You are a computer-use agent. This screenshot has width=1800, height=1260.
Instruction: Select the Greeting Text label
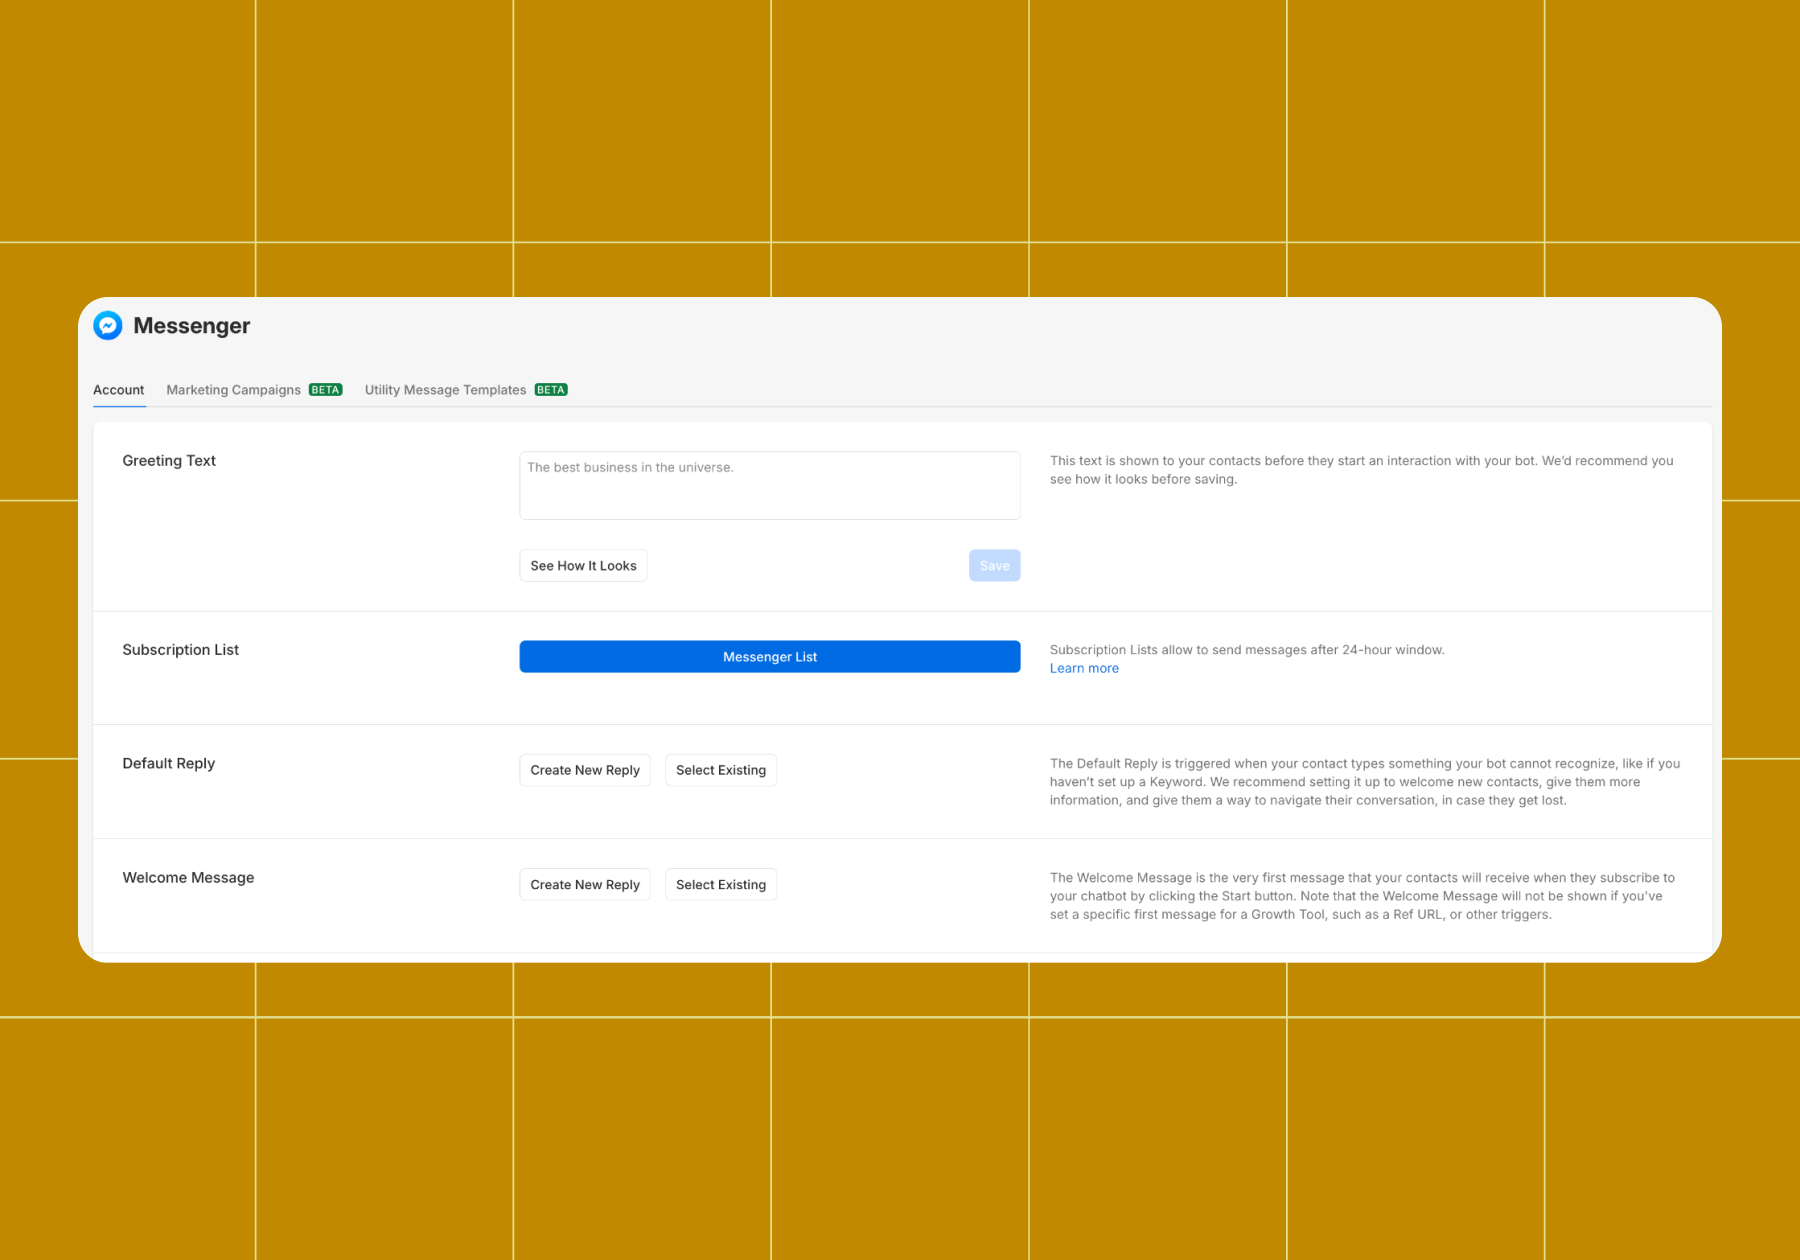tap(169, 461)
